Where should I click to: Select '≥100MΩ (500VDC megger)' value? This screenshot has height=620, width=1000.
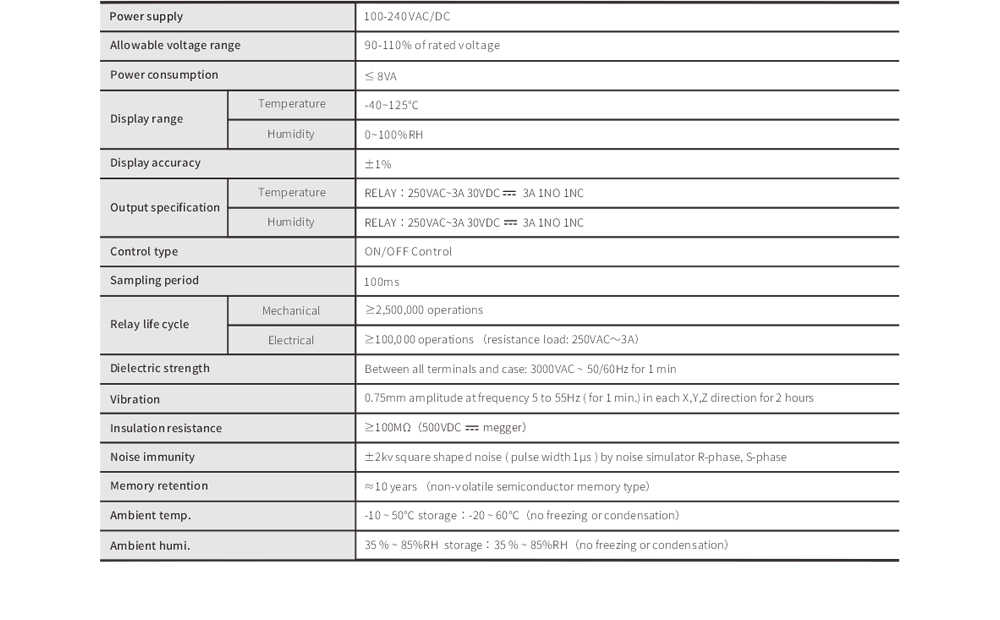point(445,427)
